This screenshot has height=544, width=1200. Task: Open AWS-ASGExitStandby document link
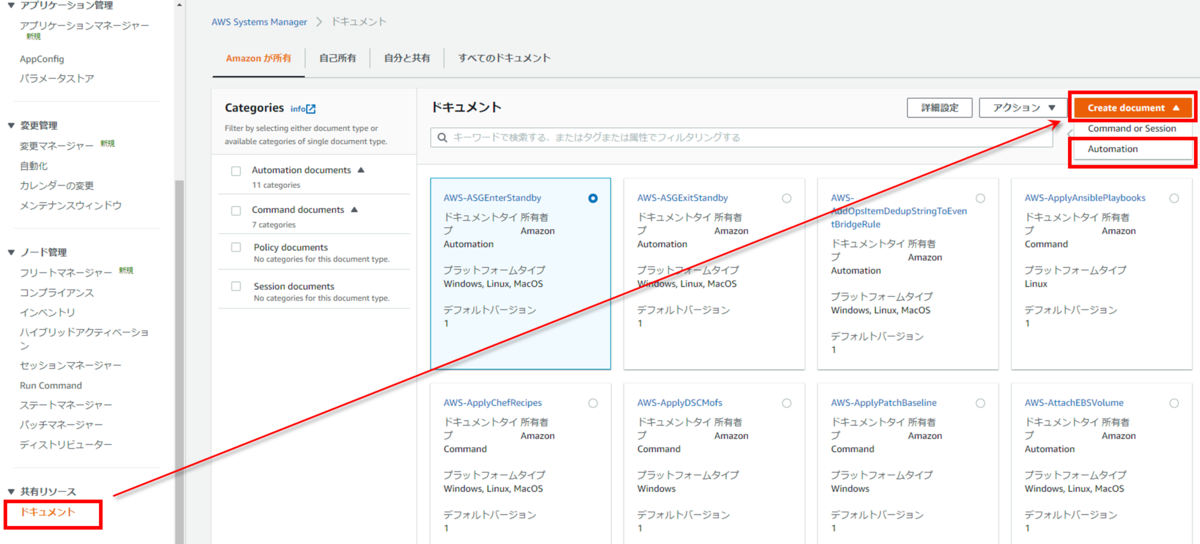point(682,198)
